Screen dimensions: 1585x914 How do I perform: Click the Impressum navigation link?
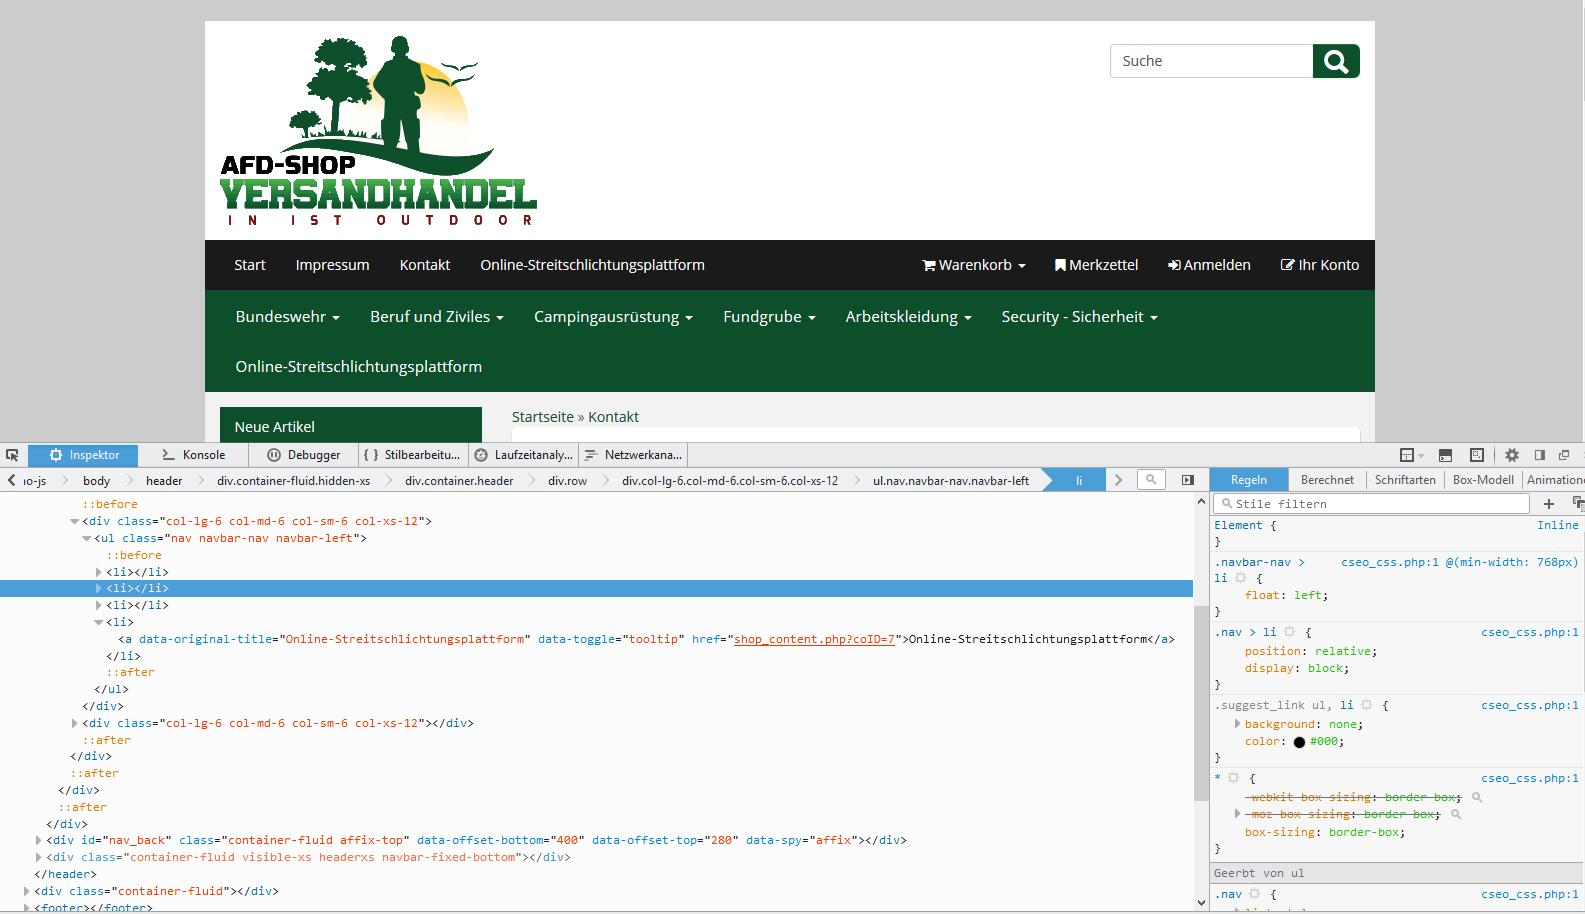coord(332,265)
